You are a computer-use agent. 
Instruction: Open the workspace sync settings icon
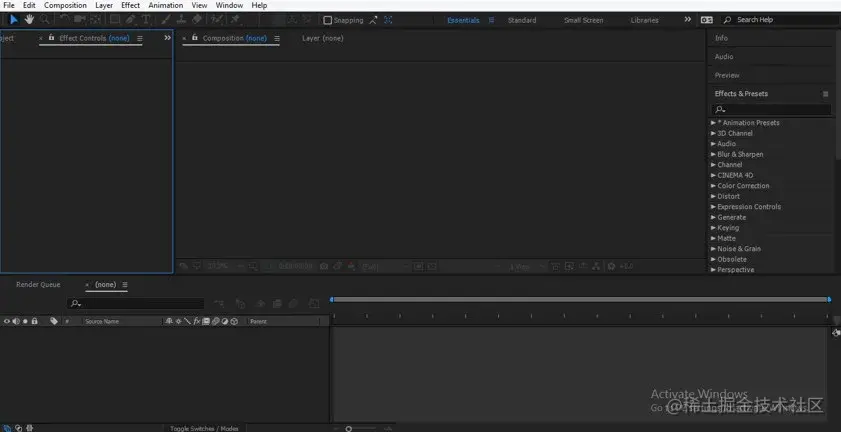pyautogui.click(x=706, y=20)
